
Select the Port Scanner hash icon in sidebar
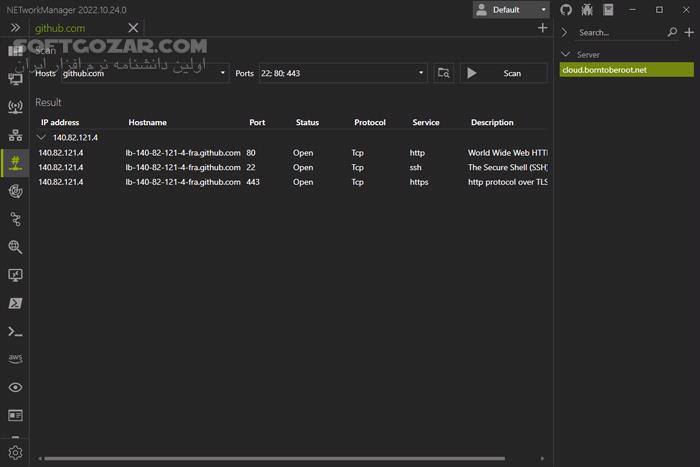(15, 162)
